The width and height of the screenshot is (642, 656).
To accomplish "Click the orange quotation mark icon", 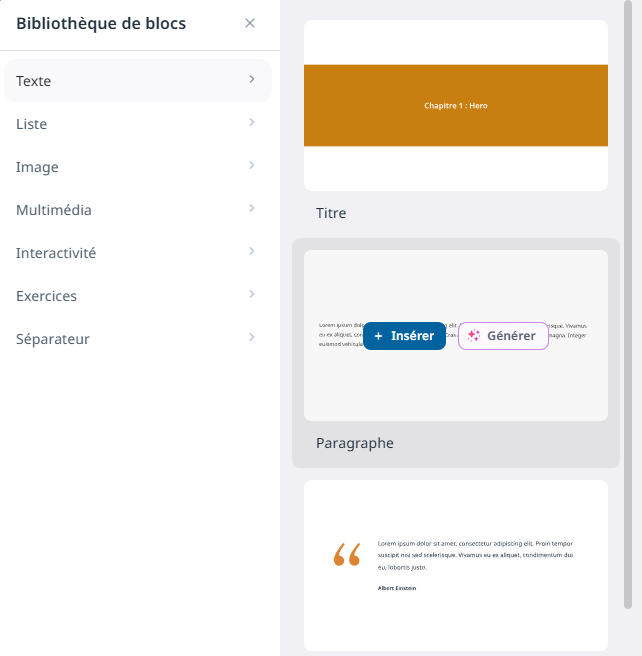I will (x=347, y=555).
